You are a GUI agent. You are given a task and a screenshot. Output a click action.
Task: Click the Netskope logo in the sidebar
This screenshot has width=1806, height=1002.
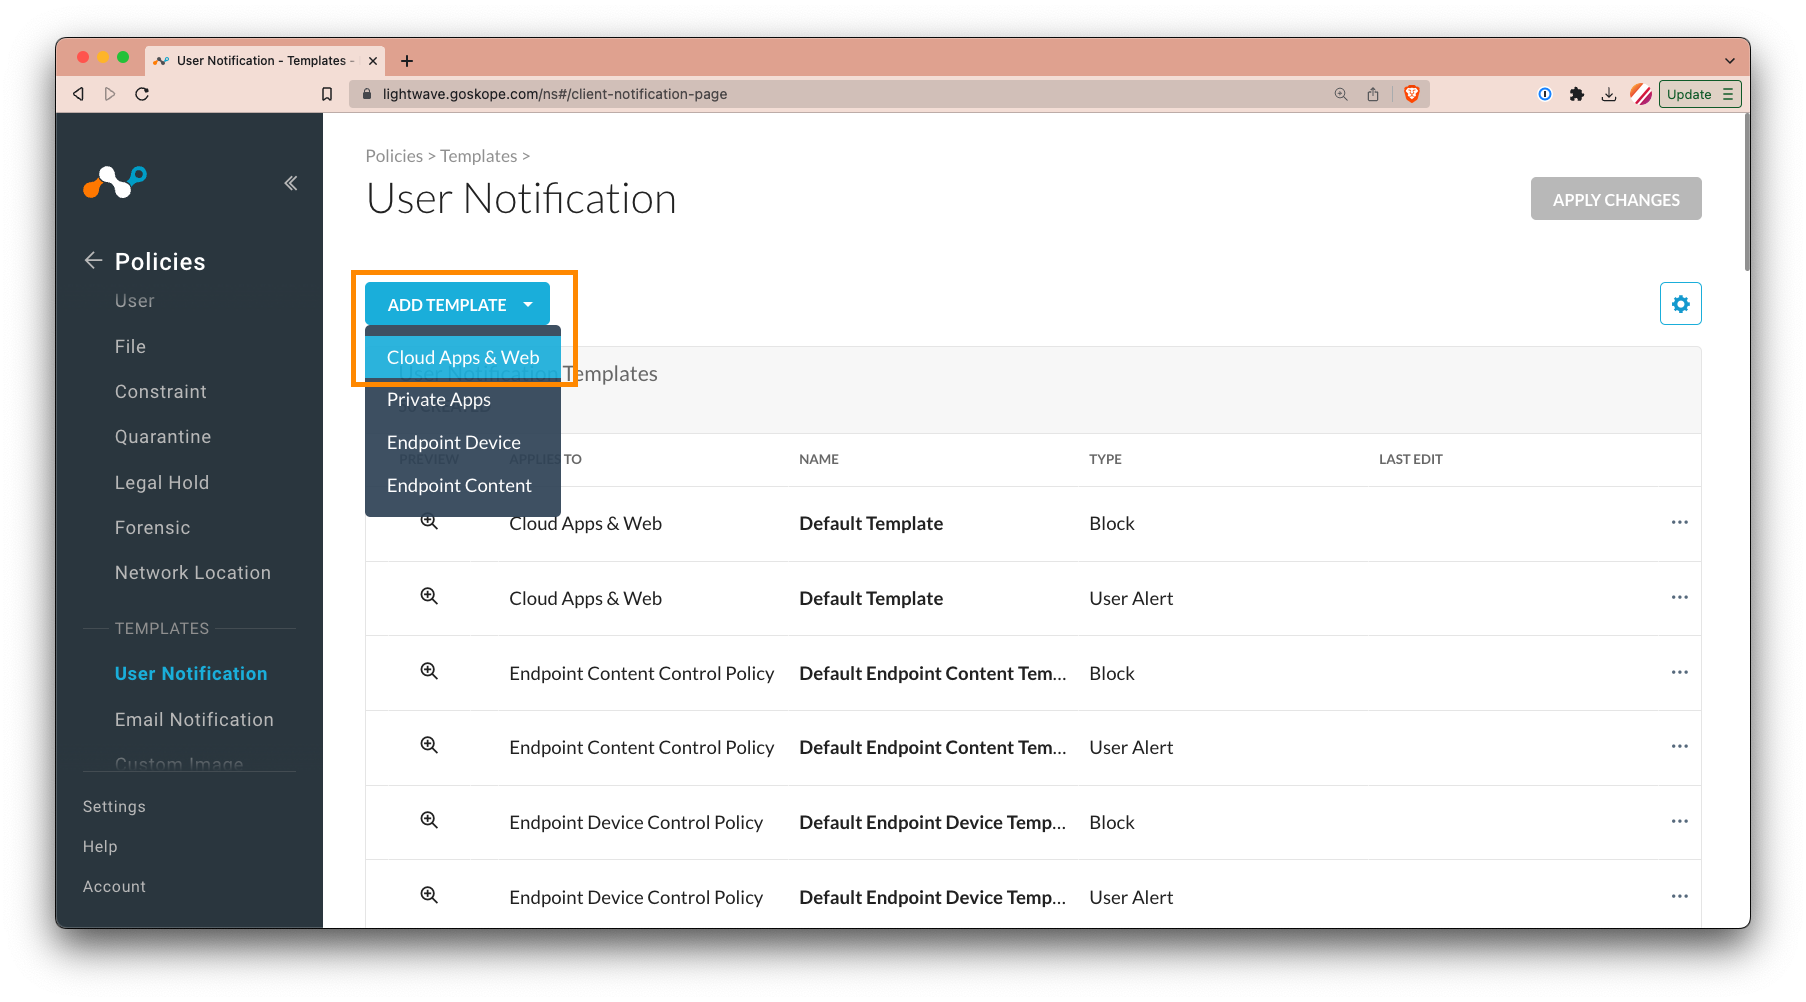[x=114, y=182]
